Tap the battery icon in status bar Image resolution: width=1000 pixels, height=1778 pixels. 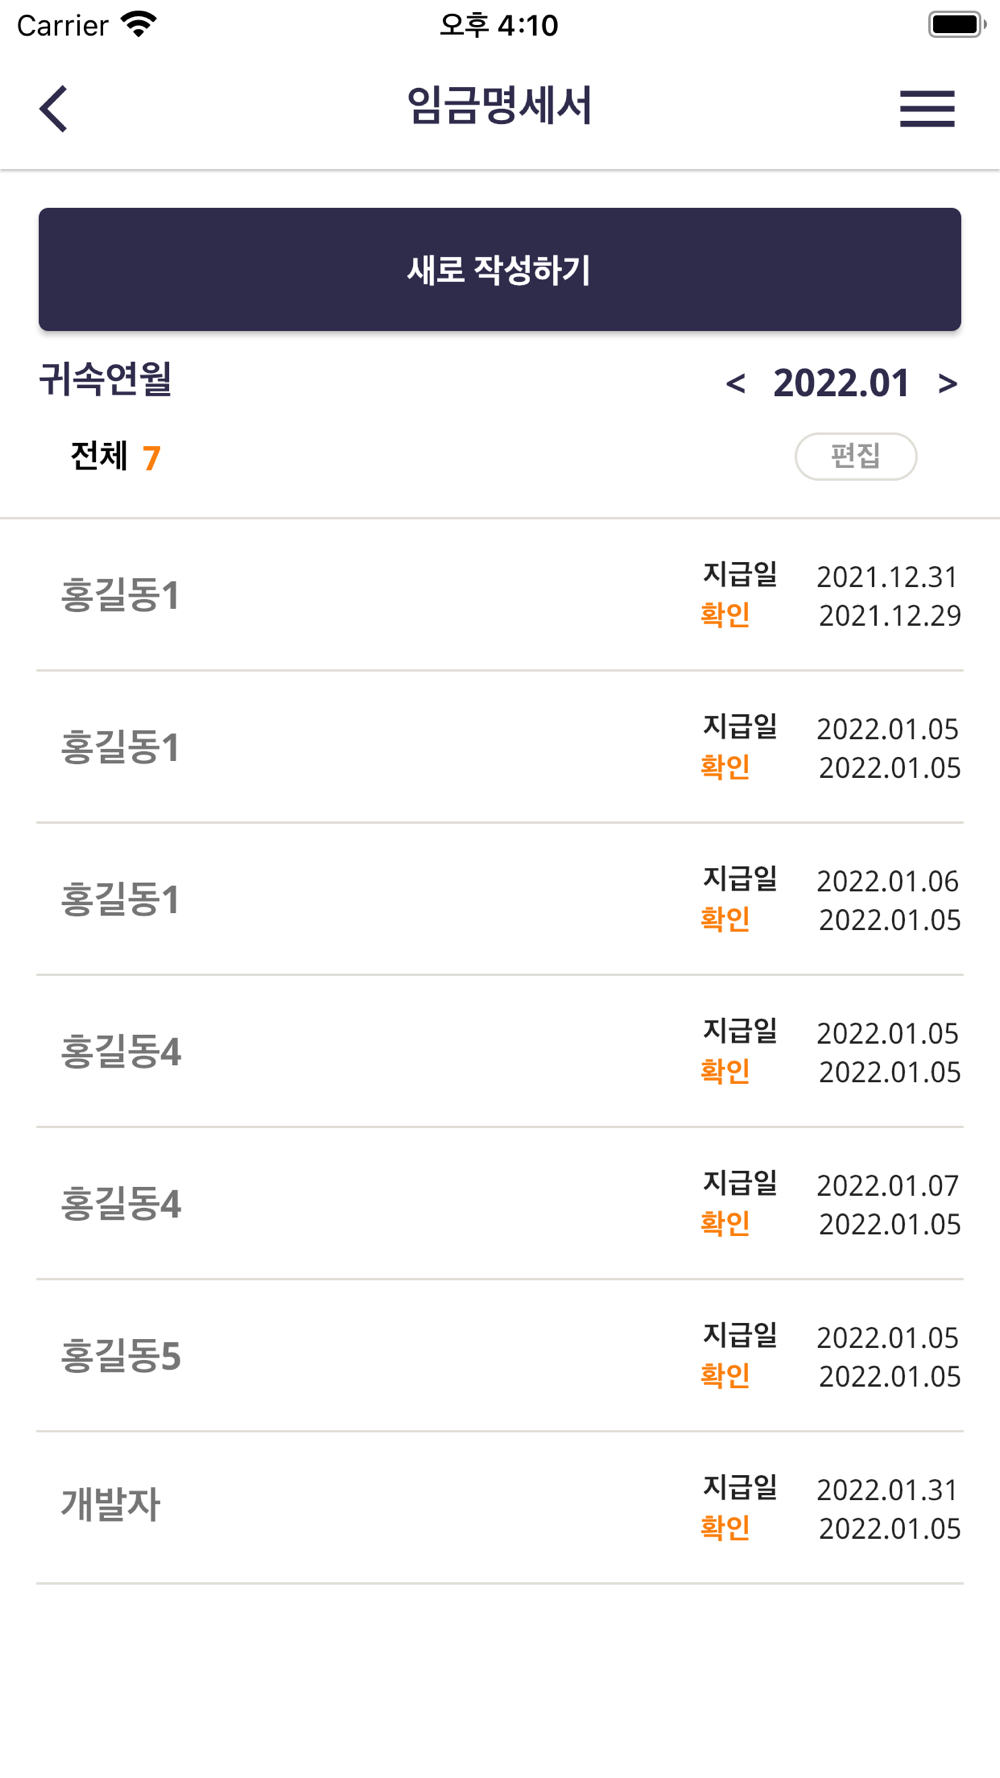pyautogui.click(x=955, y=24)
